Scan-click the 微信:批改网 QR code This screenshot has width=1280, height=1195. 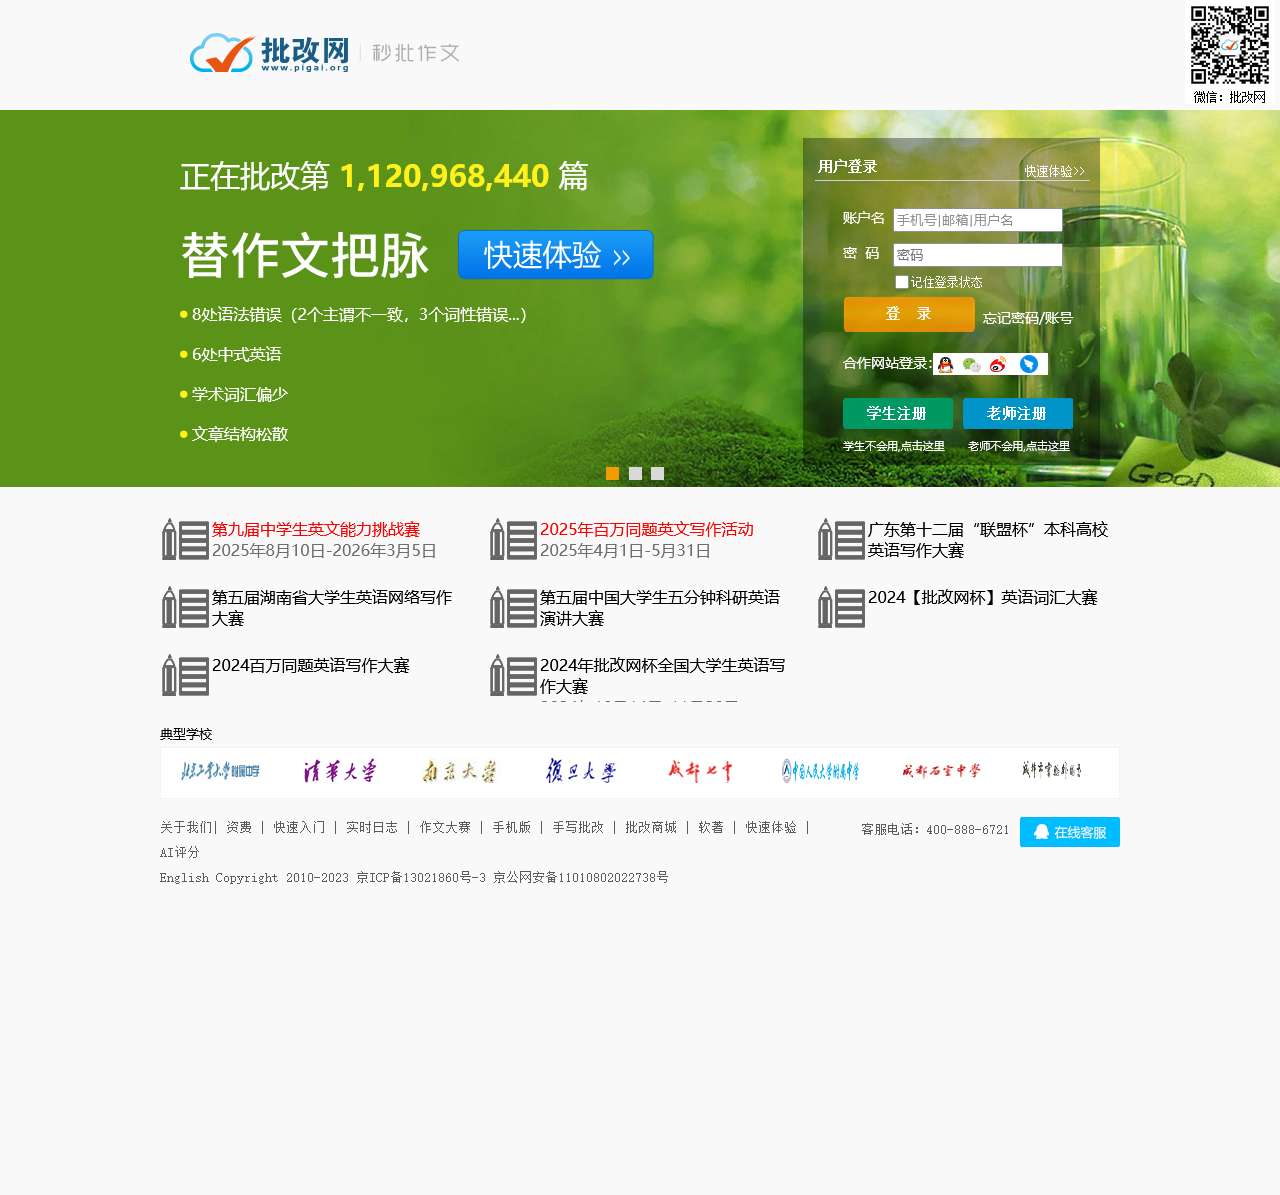1229,47
